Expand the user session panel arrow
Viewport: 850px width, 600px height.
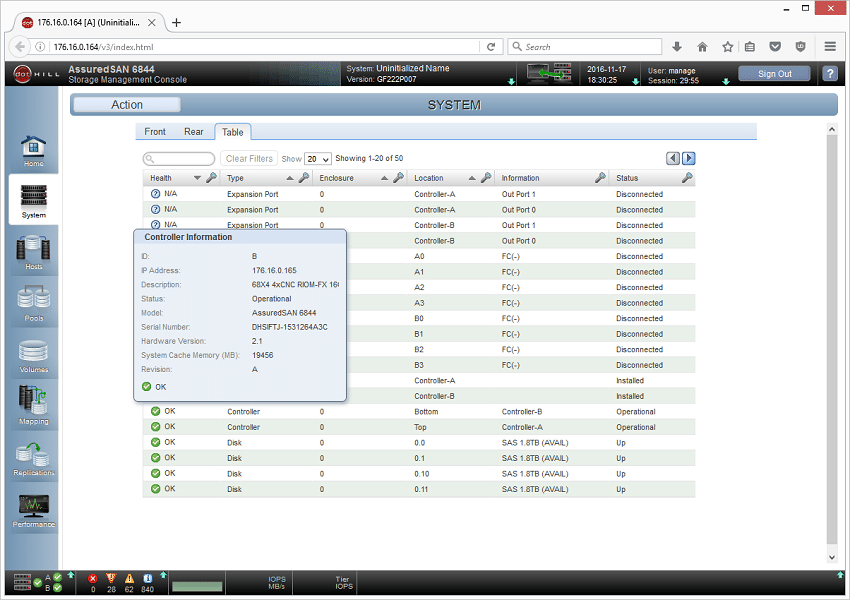(x=726, y=81)
